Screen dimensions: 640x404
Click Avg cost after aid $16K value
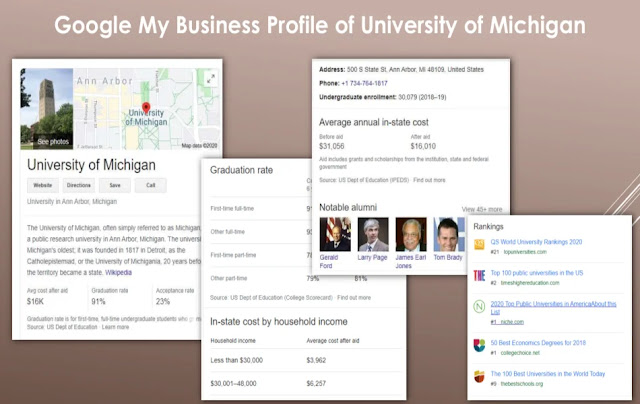[36, 302]
